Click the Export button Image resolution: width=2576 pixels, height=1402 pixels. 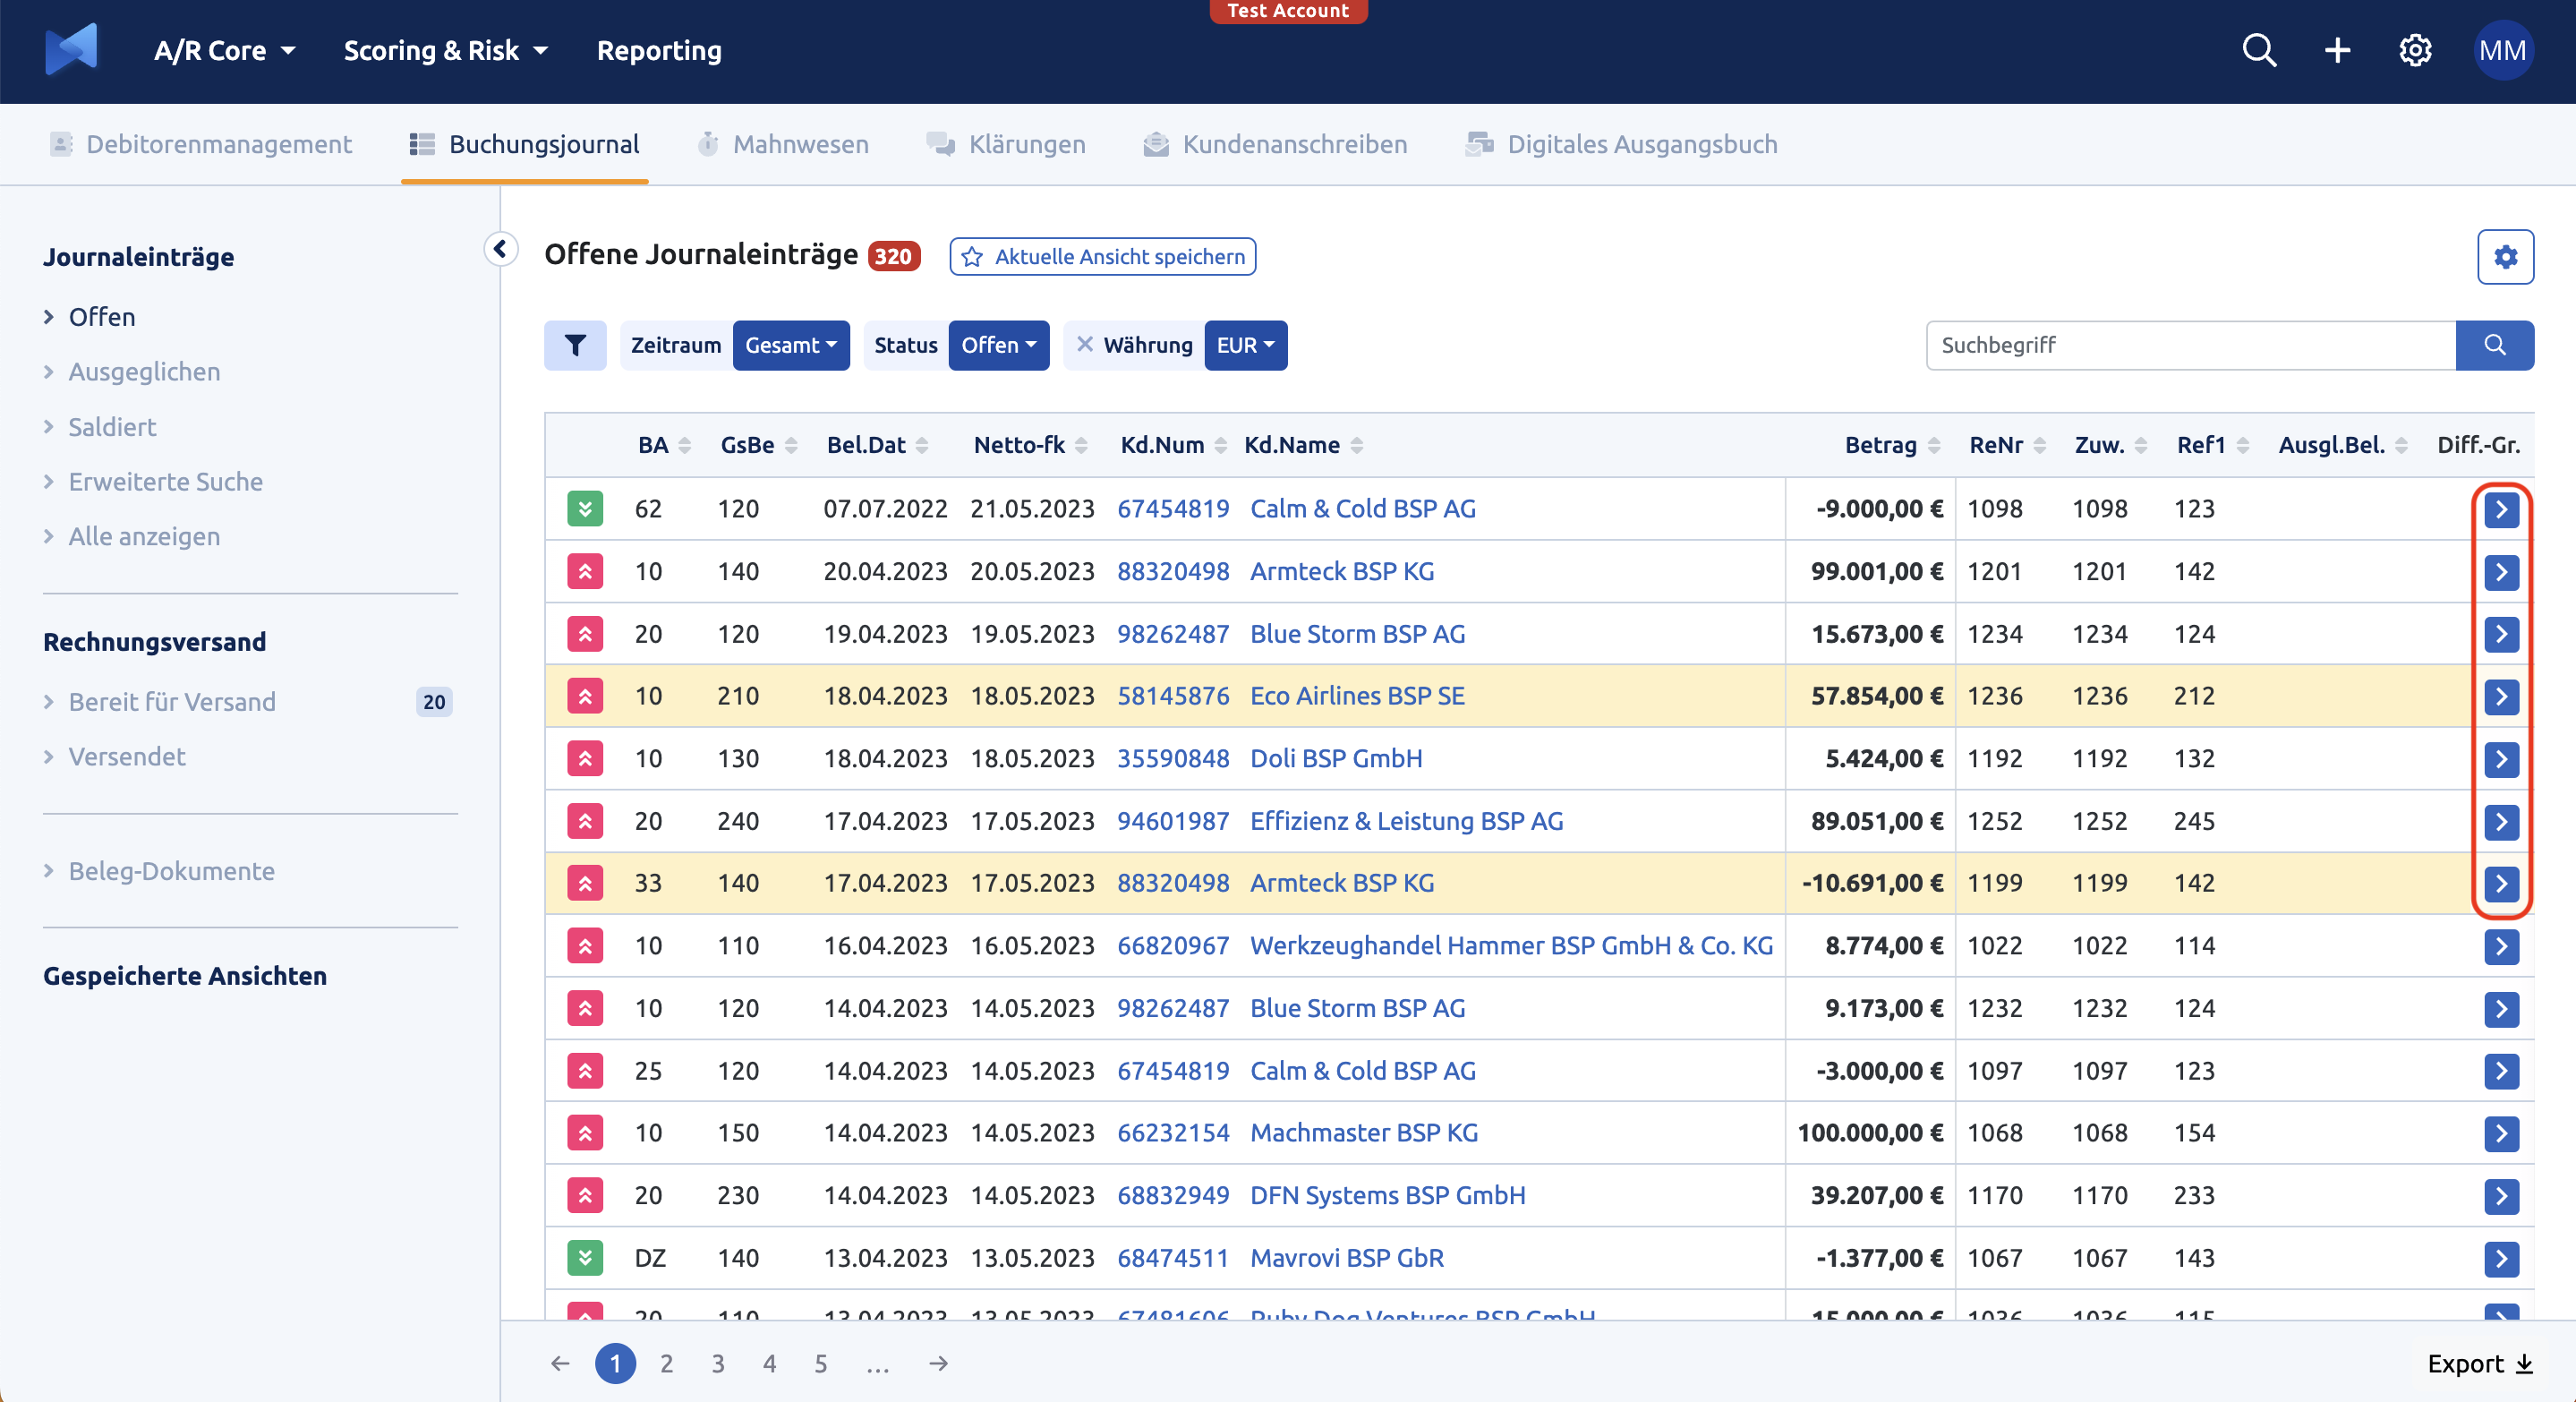click(2479, 1364)
